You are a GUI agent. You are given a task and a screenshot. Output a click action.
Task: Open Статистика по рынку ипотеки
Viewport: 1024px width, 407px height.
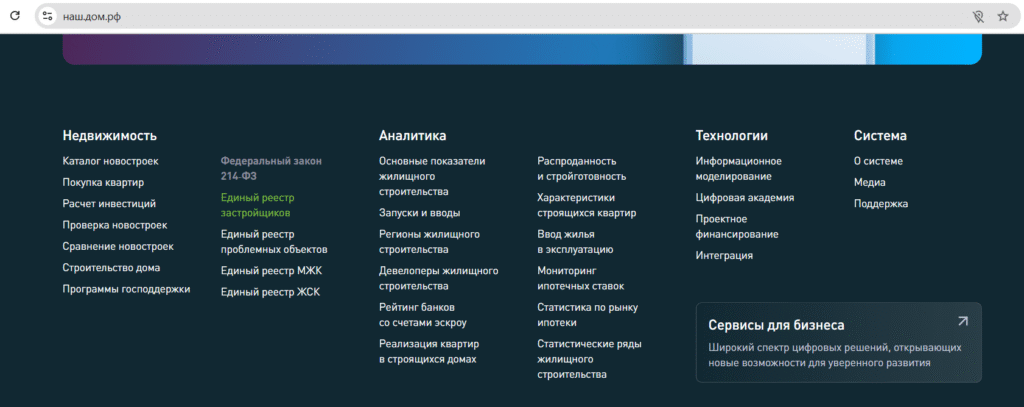pos(587,314)
